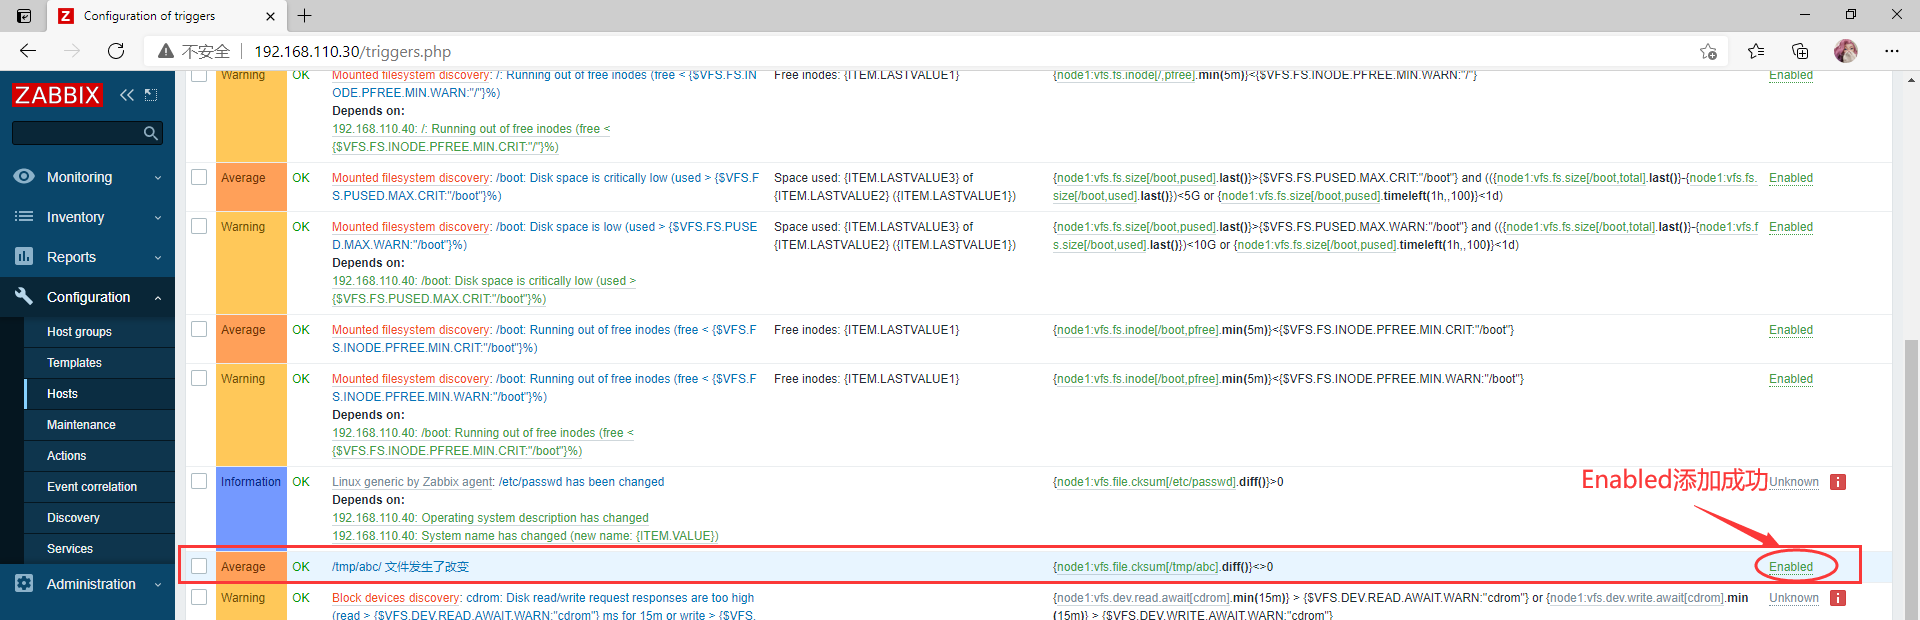The image size is (1920, 620).
Task: Click item link node1:vfs.file.cksum[/etc/passwd]
Action: point(1145,482)
